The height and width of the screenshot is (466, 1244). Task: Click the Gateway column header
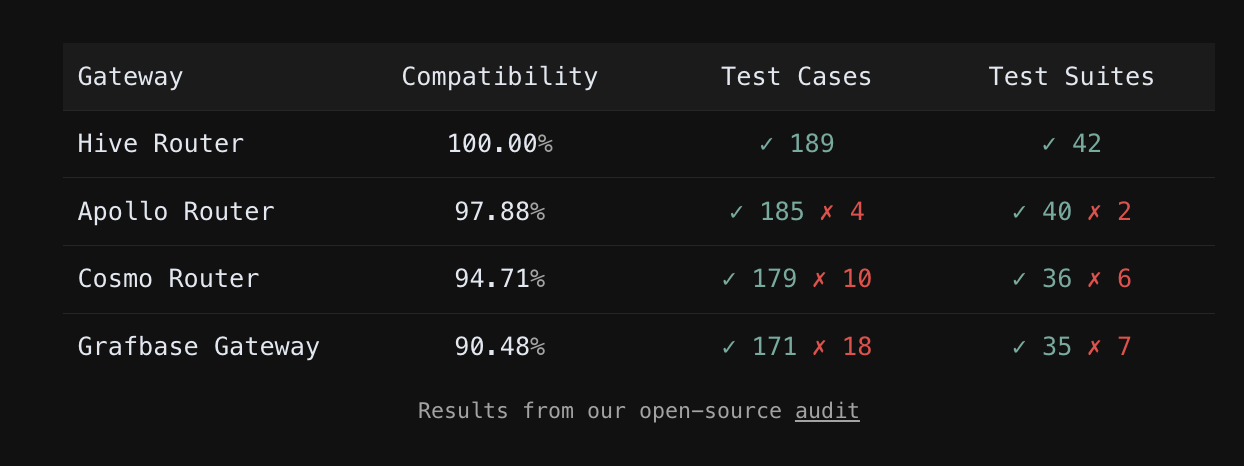click(131, 77)
